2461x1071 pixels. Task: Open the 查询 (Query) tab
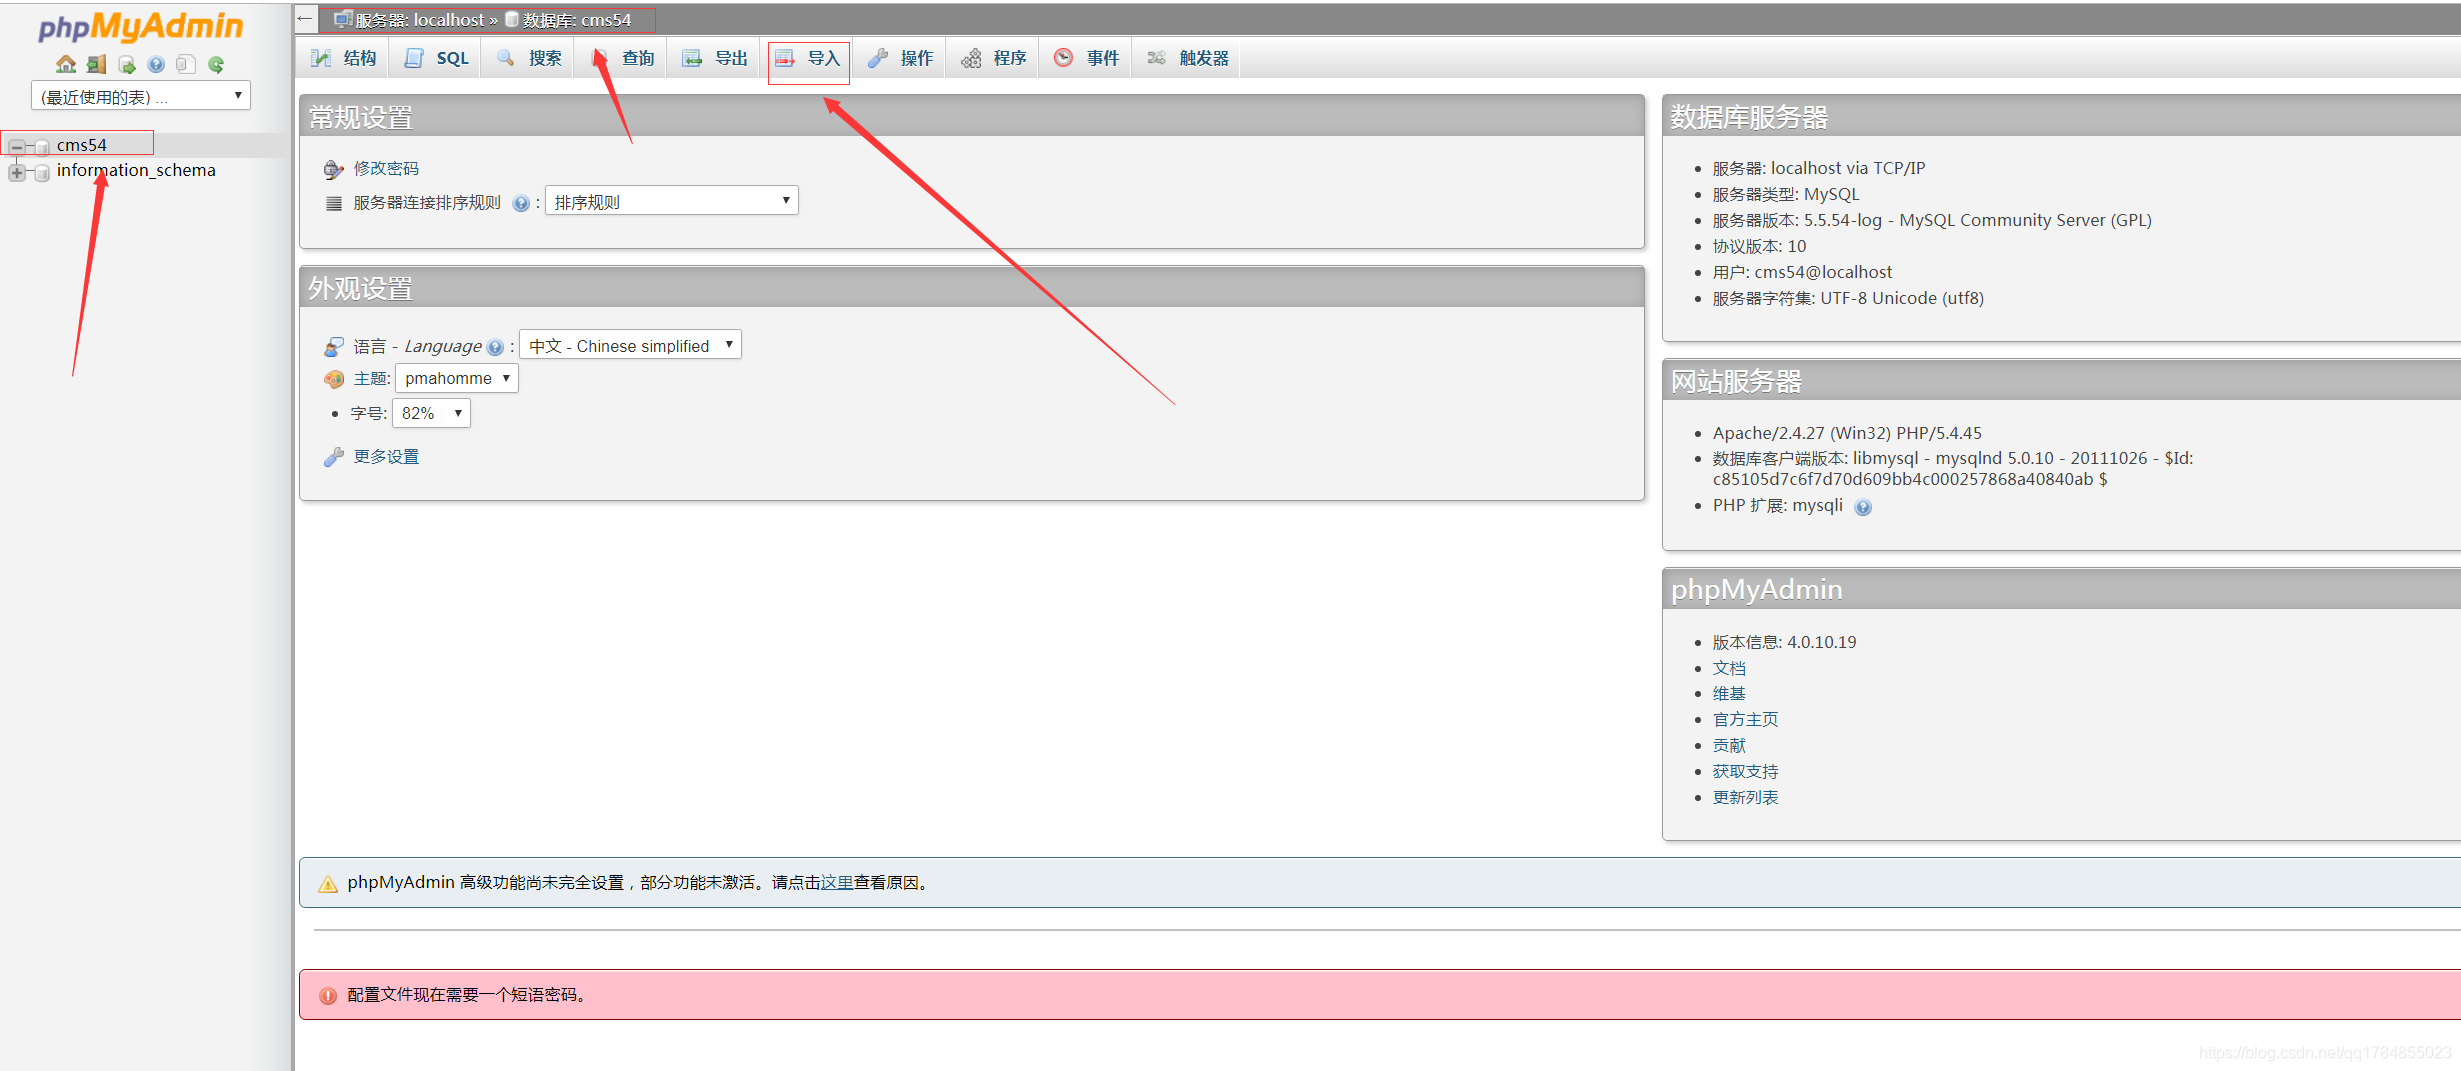(622, 58)
